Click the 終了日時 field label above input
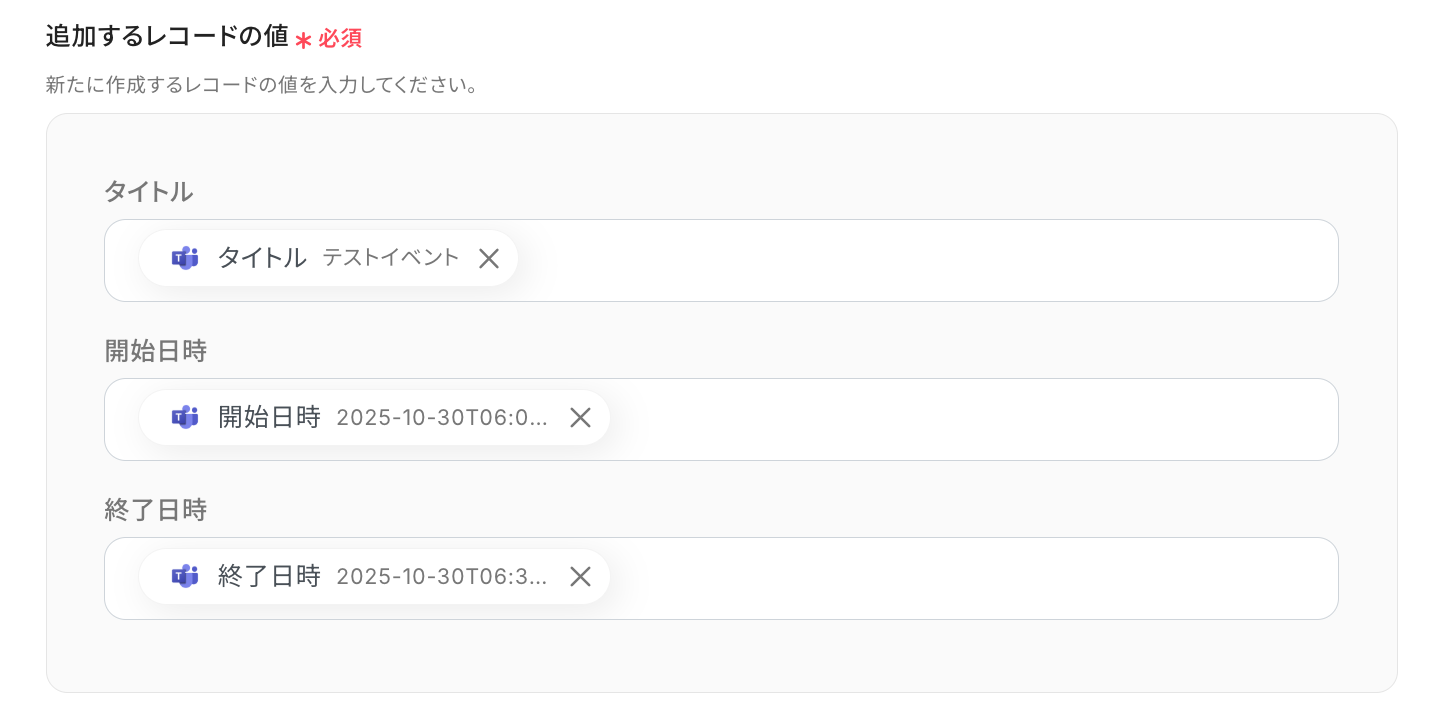This screenshot has width=1432, height=728. (155, 510)
